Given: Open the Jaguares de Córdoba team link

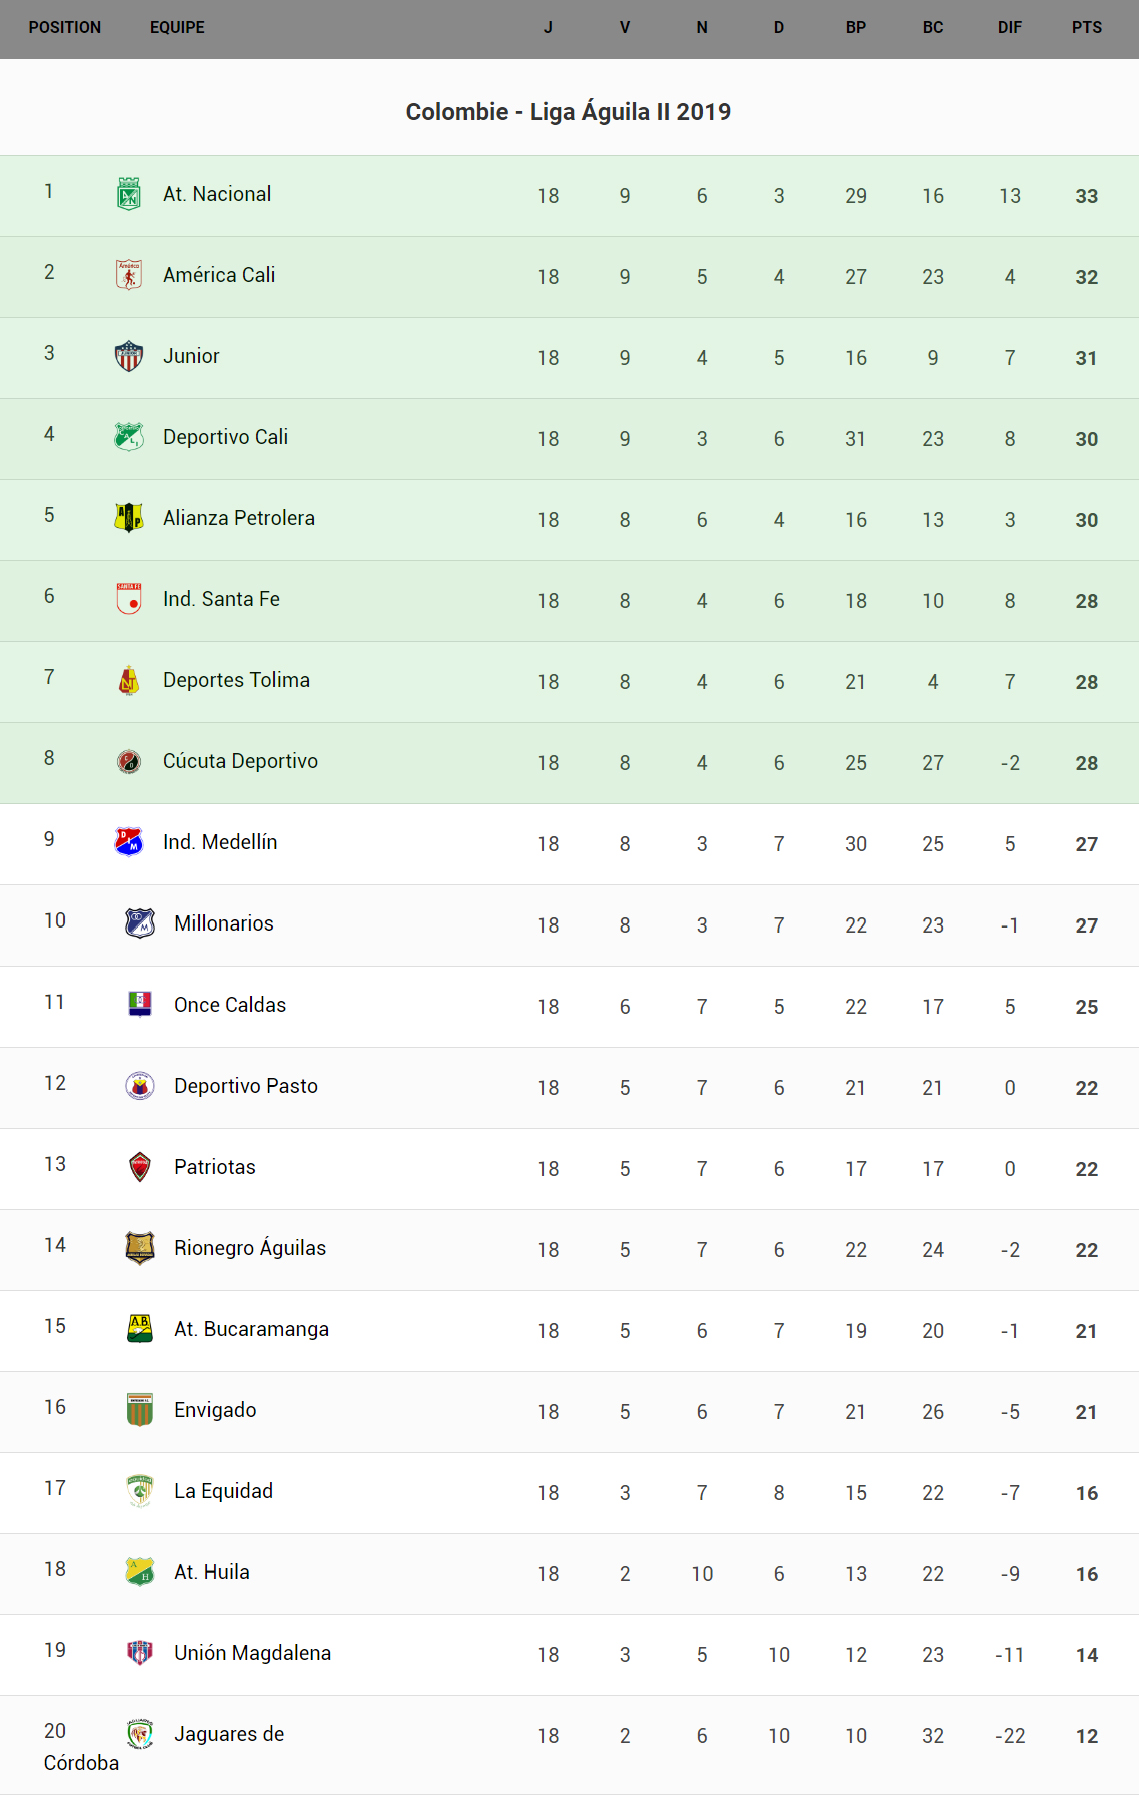Looking at the screenshot, I should [x=229, y=1734].
